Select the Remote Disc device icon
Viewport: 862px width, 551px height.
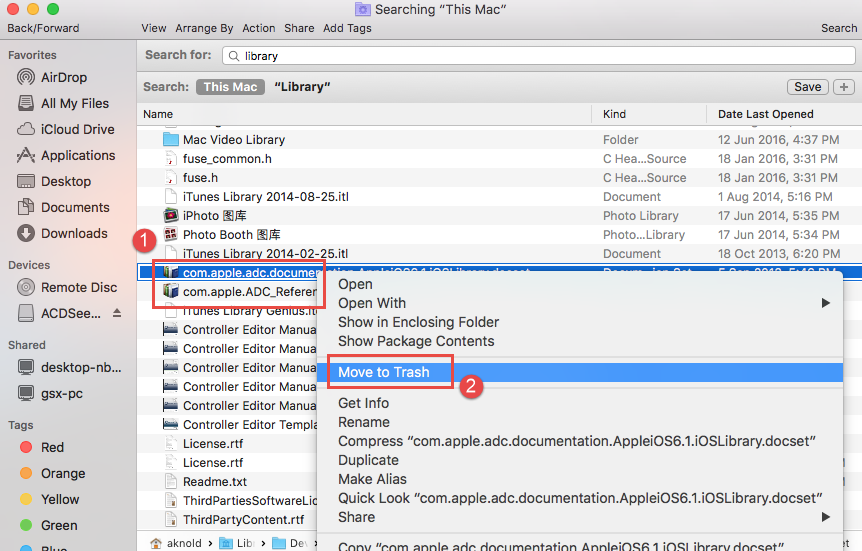[25, 287]
